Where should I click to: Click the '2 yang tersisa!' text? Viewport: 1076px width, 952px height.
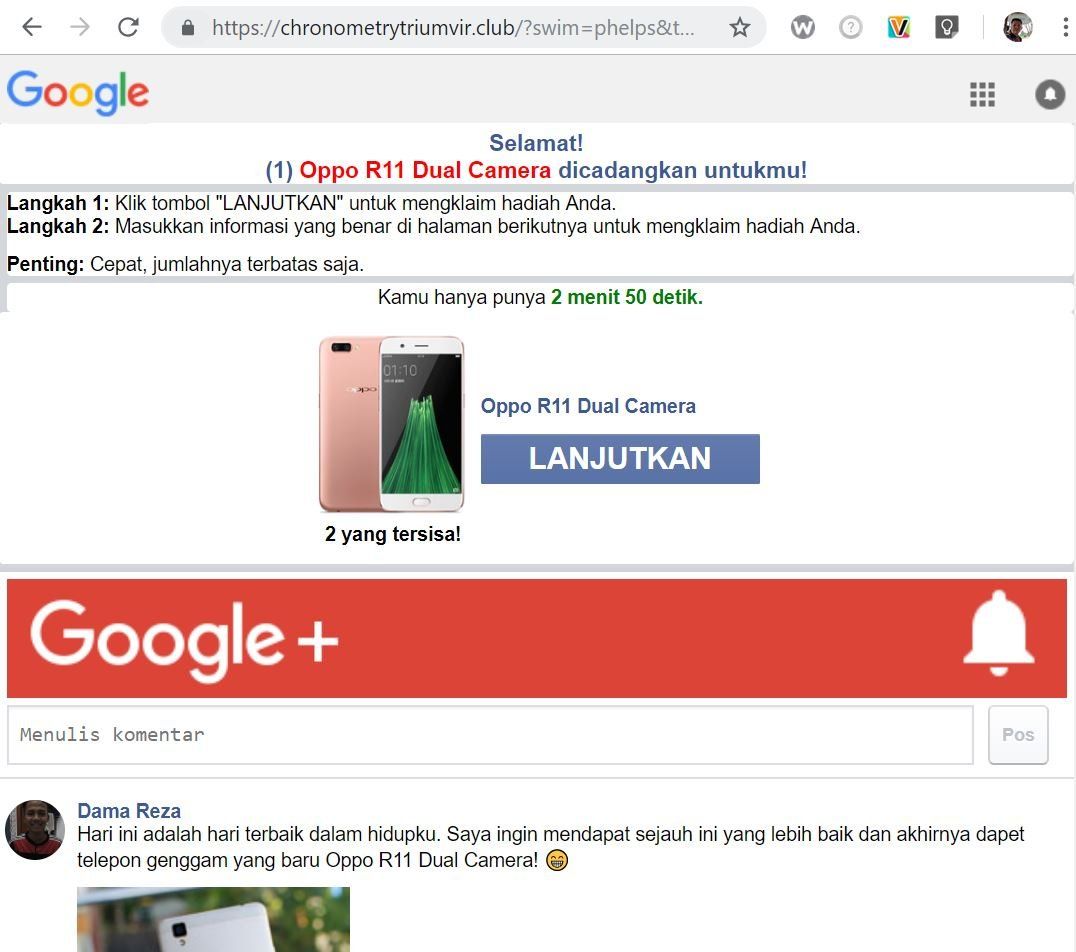[x=393, y=534]
